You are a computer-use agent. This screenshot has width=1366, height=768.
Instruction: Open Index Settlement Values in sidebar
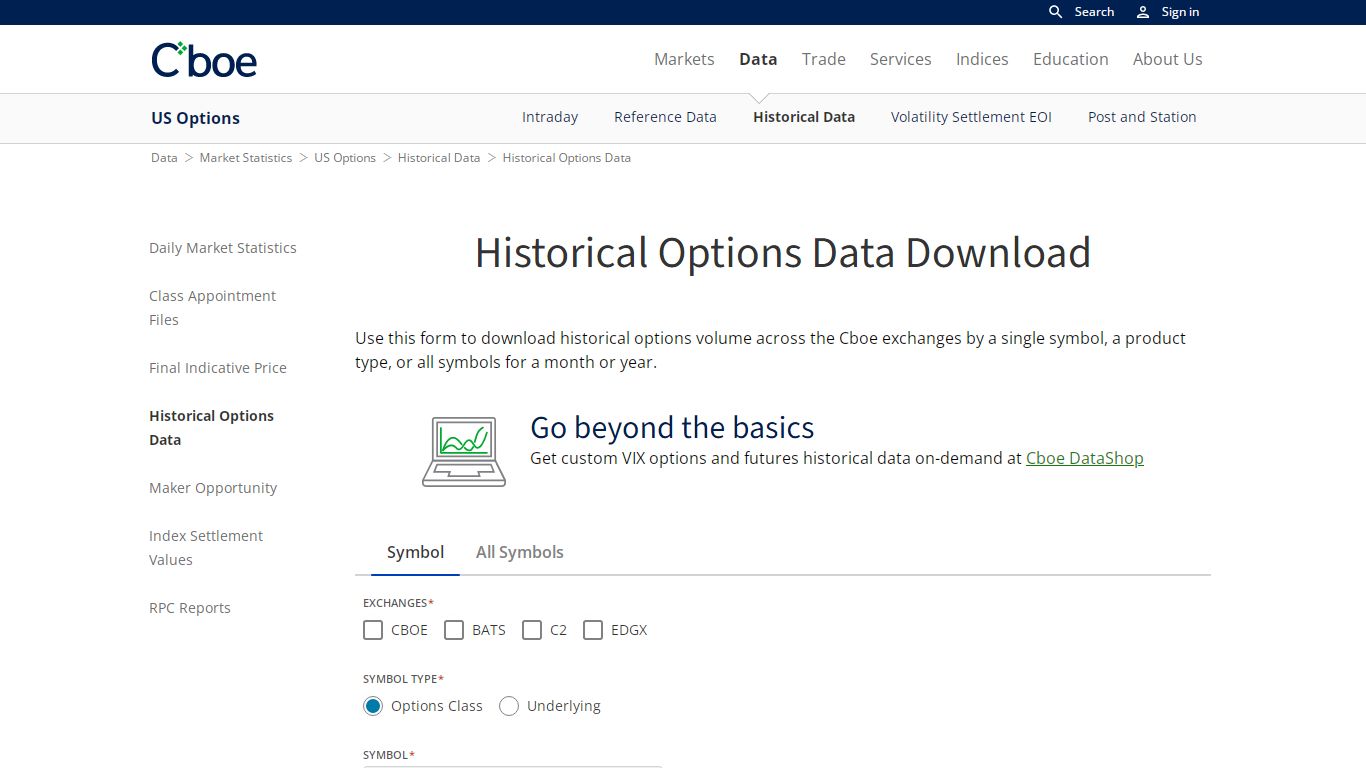pyautogui.click(x=206, y=548)
